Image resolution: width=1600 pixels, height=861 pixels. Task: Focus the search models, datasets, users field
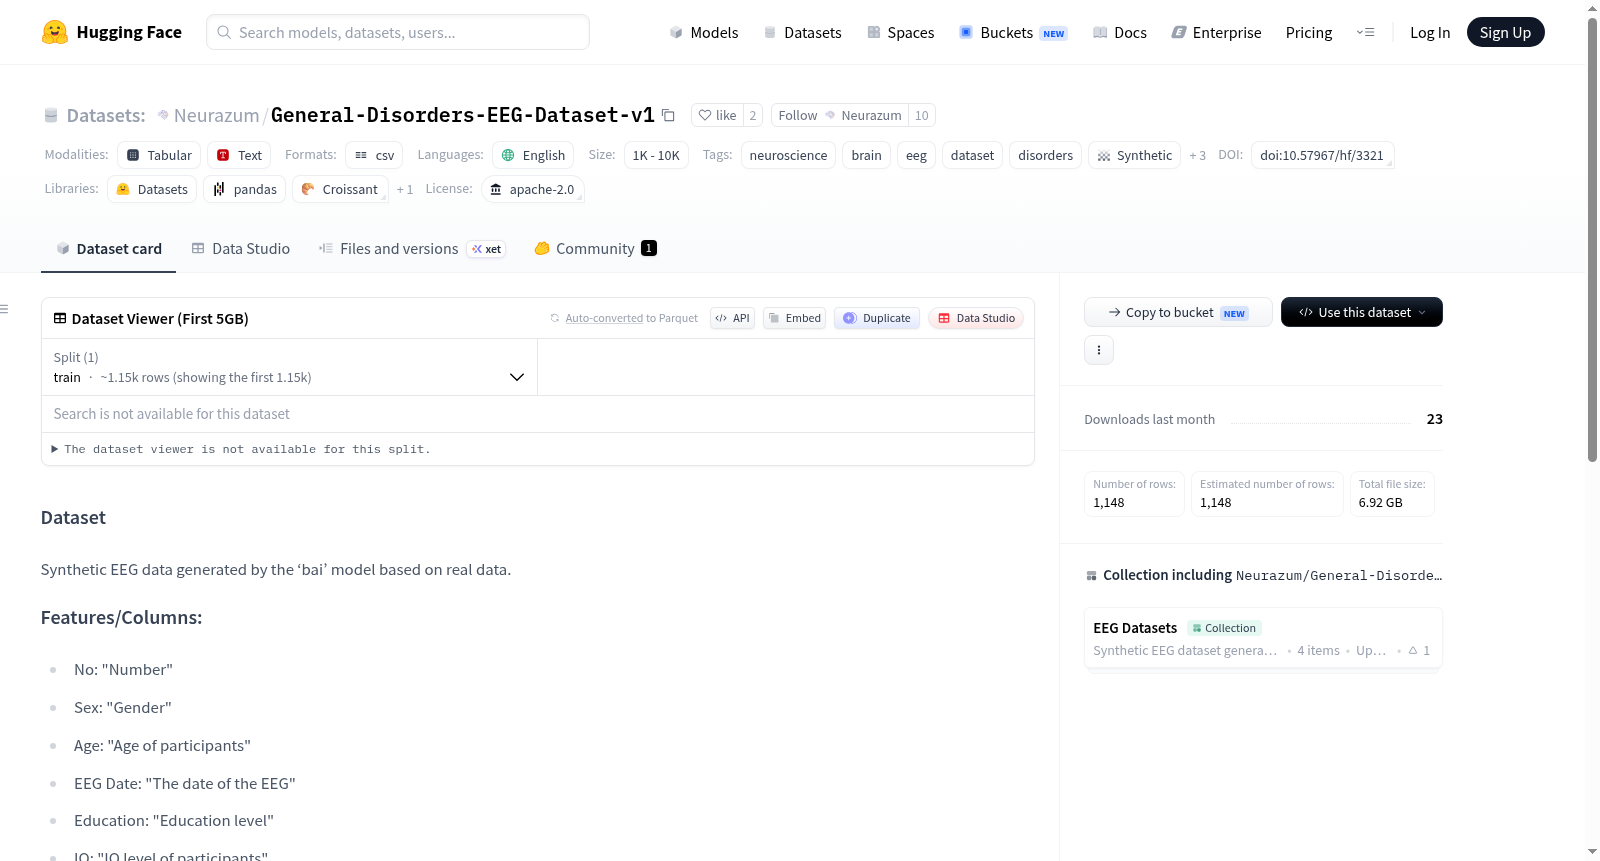(x=398, y=32)
